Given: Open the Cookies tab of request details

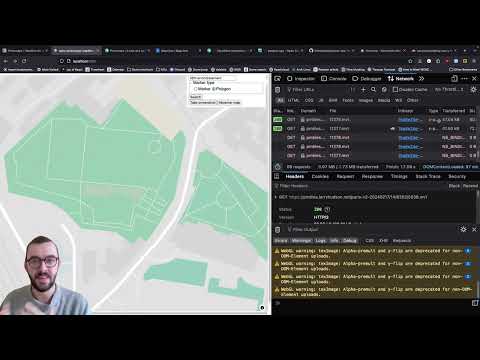Looking at the screenshot, I should tap(320, 176).
